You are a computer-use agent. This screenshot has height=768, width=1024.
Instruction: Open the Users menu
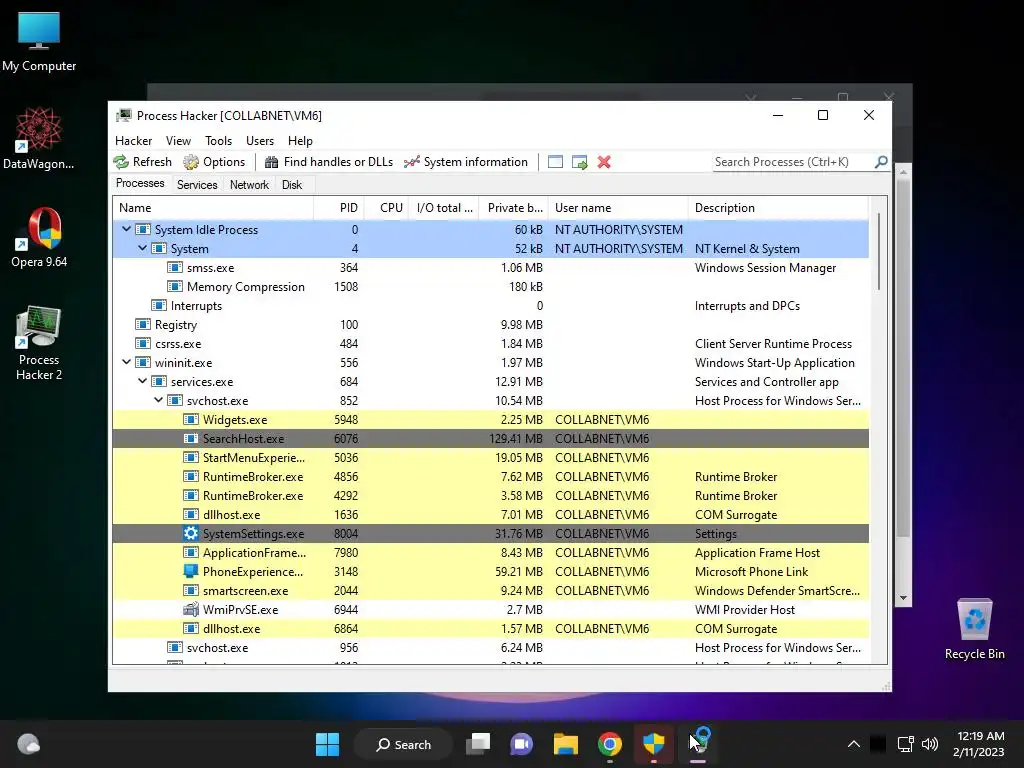pyautogui.click(x=260, y=141)
